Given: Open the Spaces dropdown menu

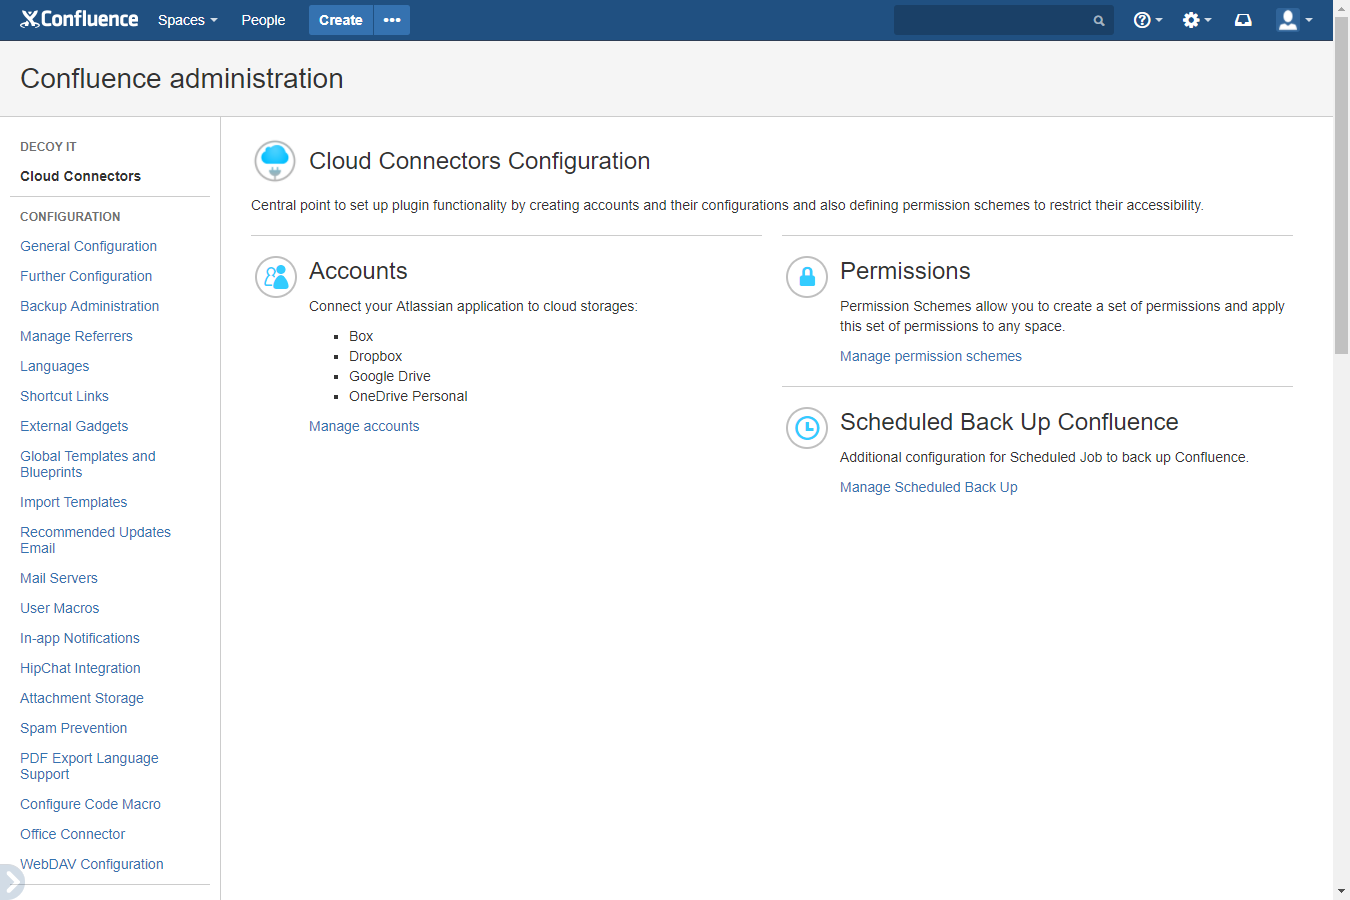Looking at the screenshot, I should (x=187, y=20).
